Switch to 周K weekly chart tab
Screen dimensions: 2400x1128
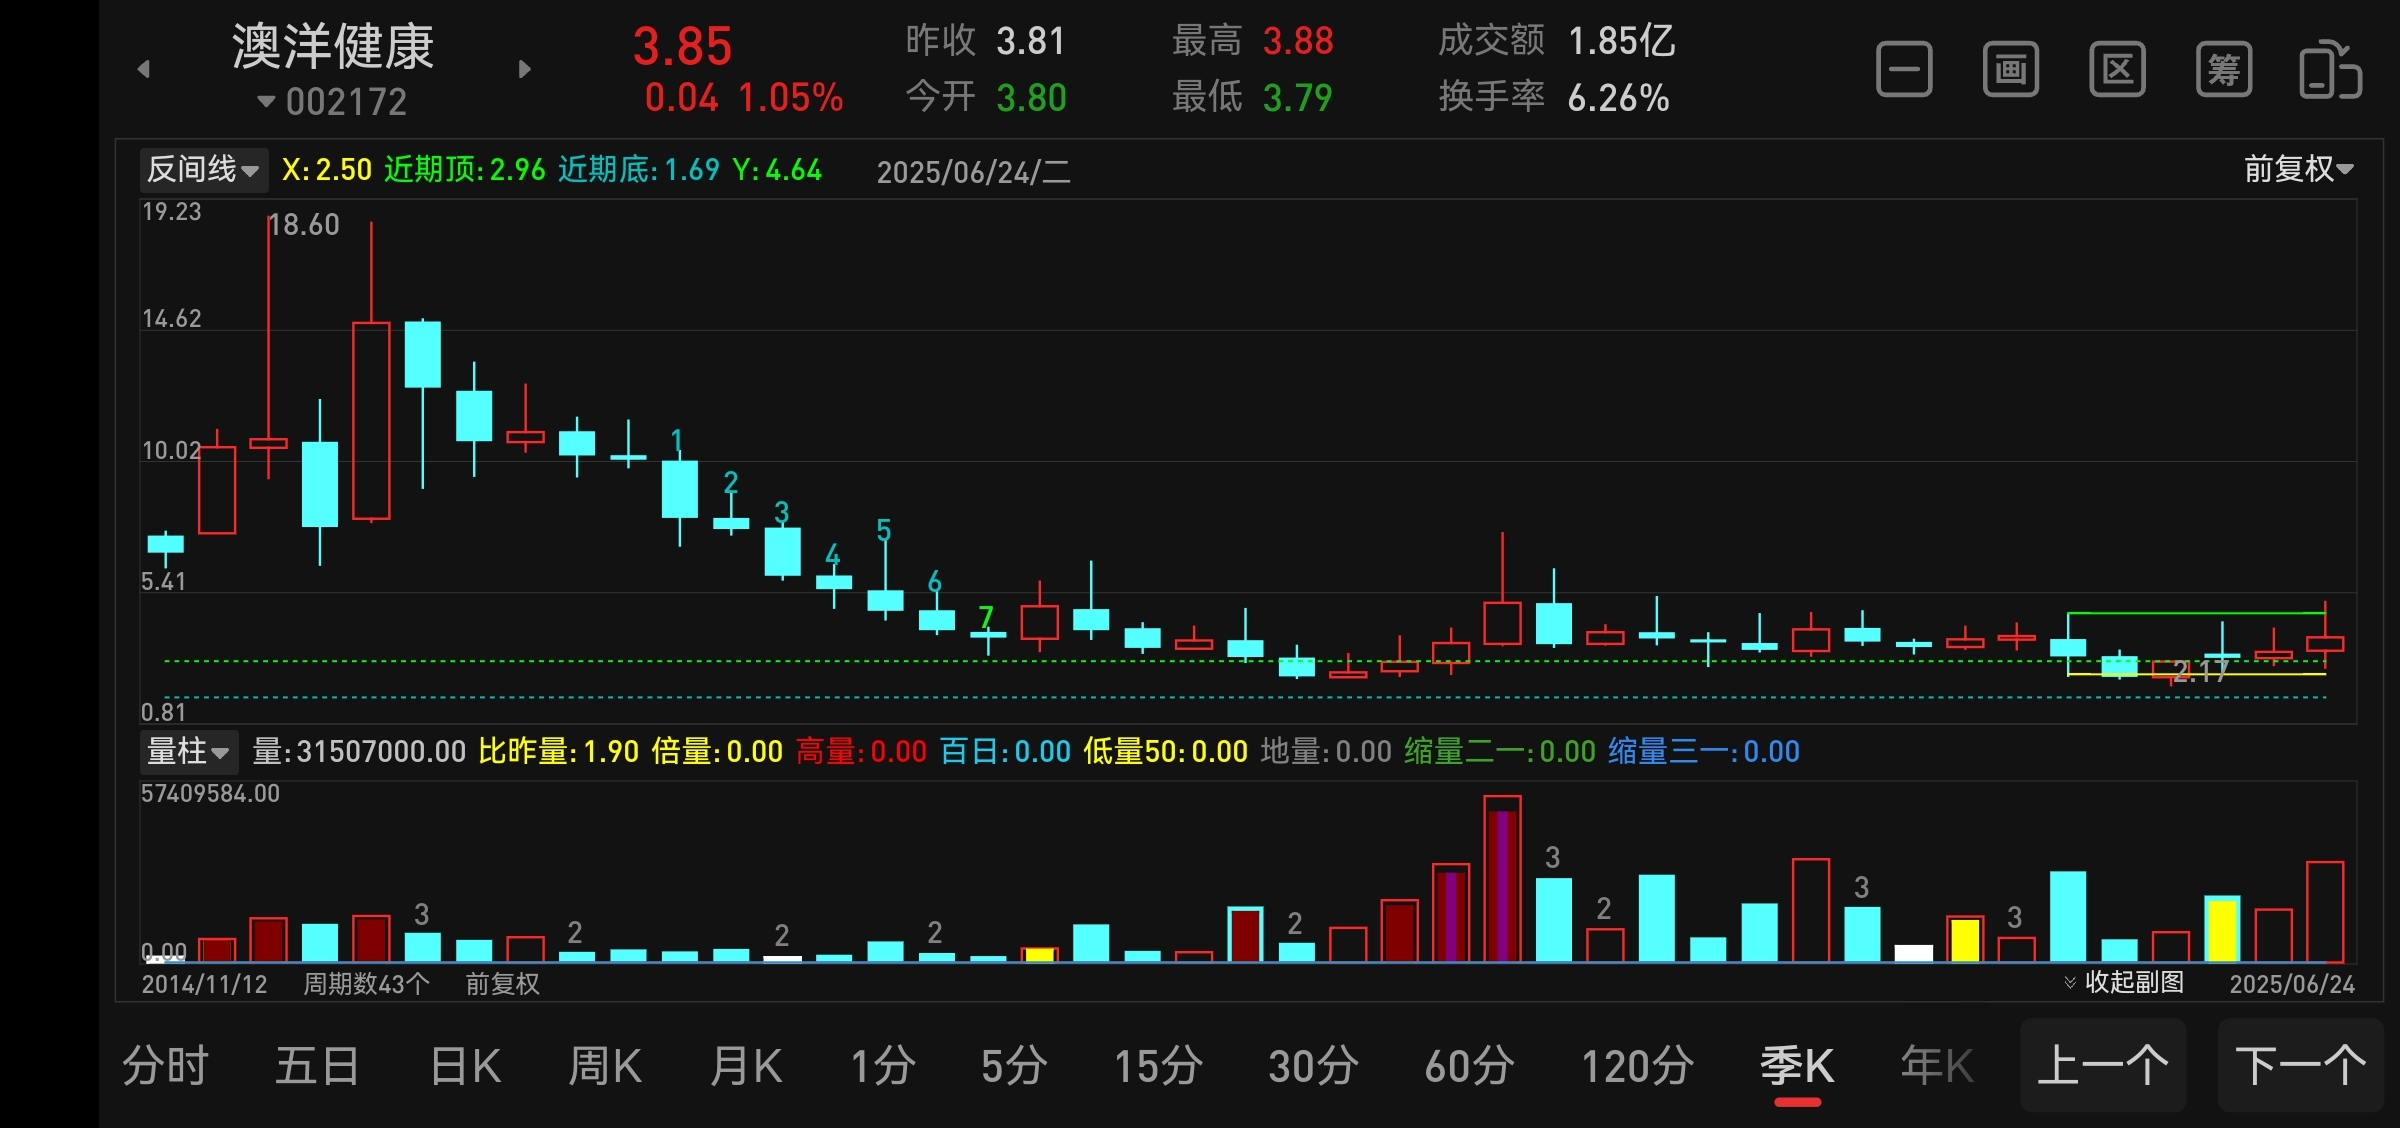click(x=605, y=1066)
